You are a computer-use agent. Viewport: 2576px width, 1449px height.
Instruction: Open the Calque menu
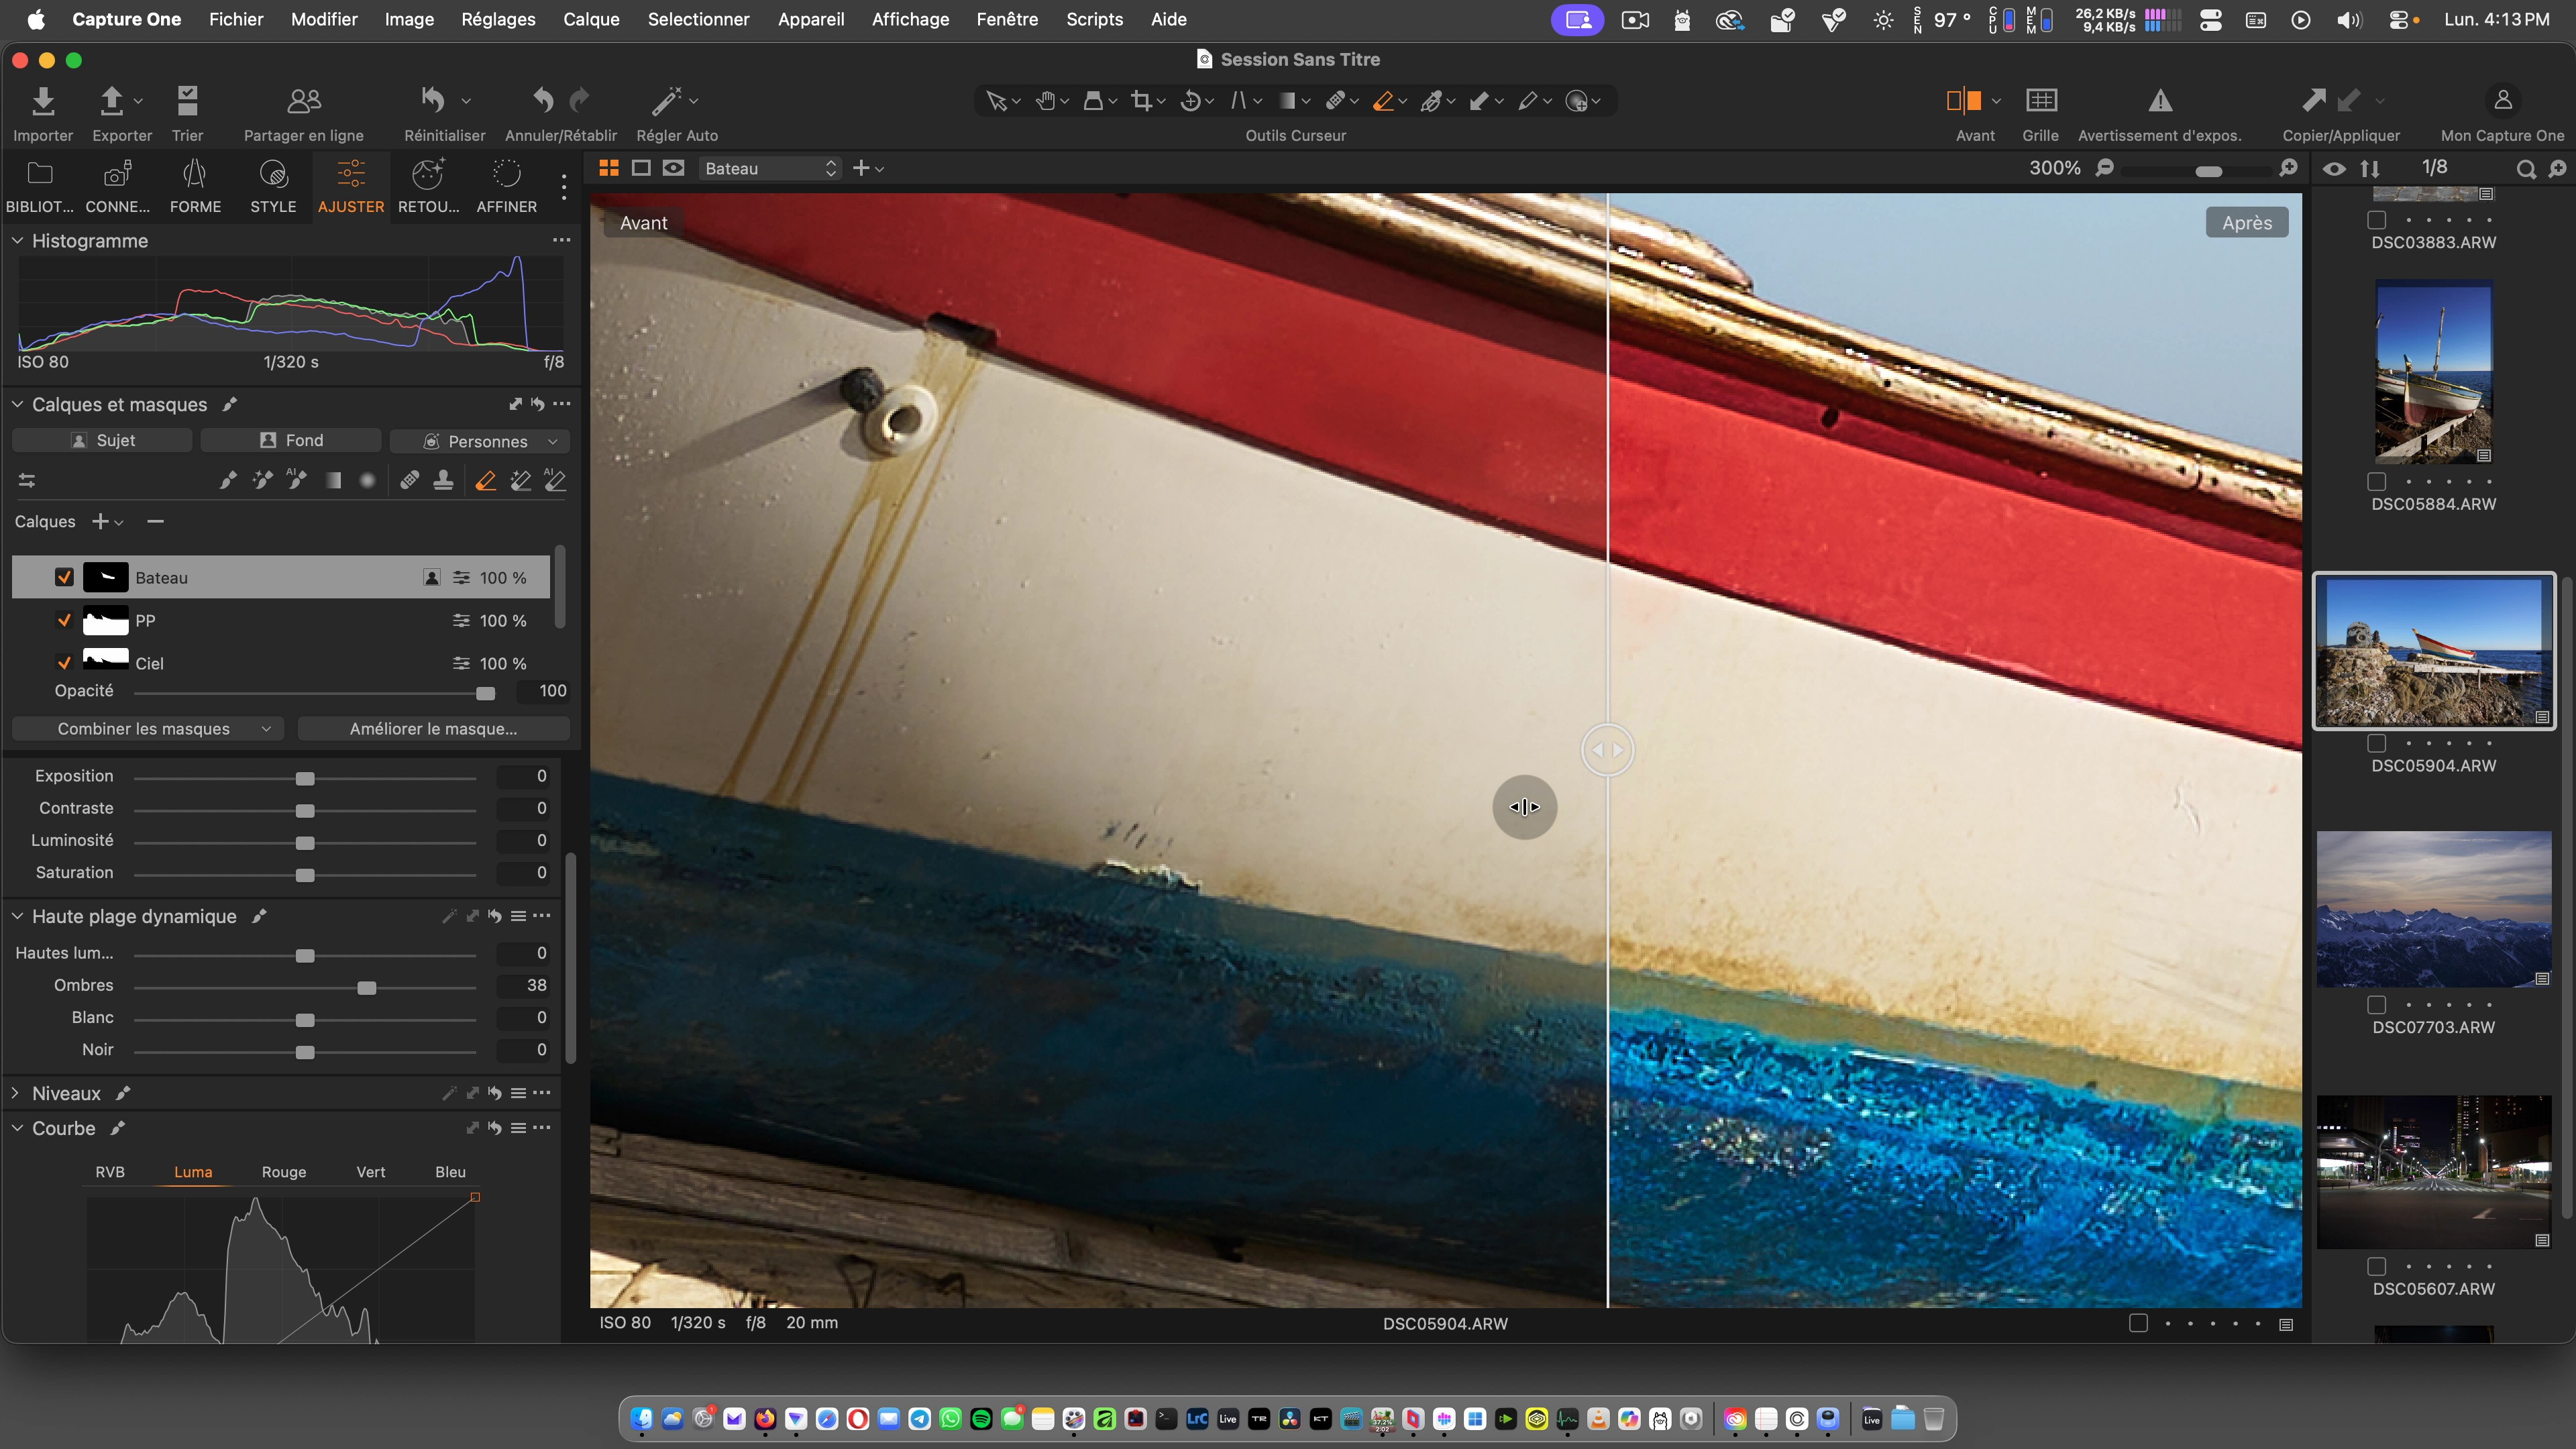coord(590,19)
